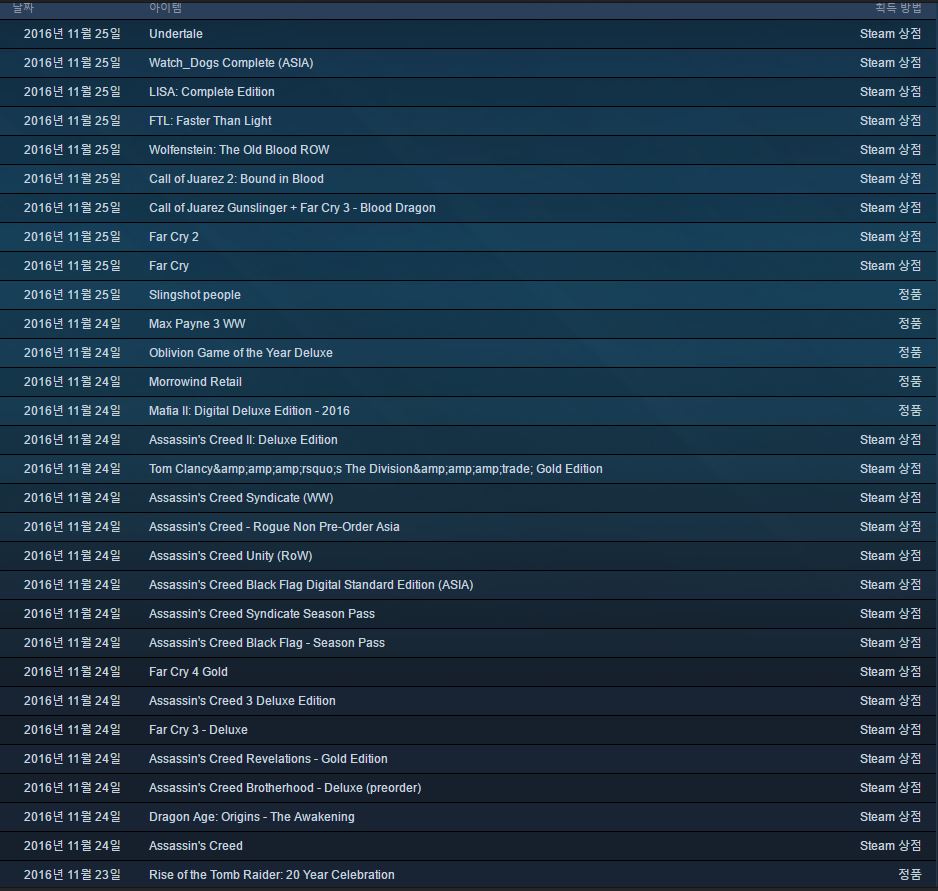Click Call of Juarez Gunslinger + Blood Dragon item
The height and width of the screenshot is (891, 938).
(293, 208)
